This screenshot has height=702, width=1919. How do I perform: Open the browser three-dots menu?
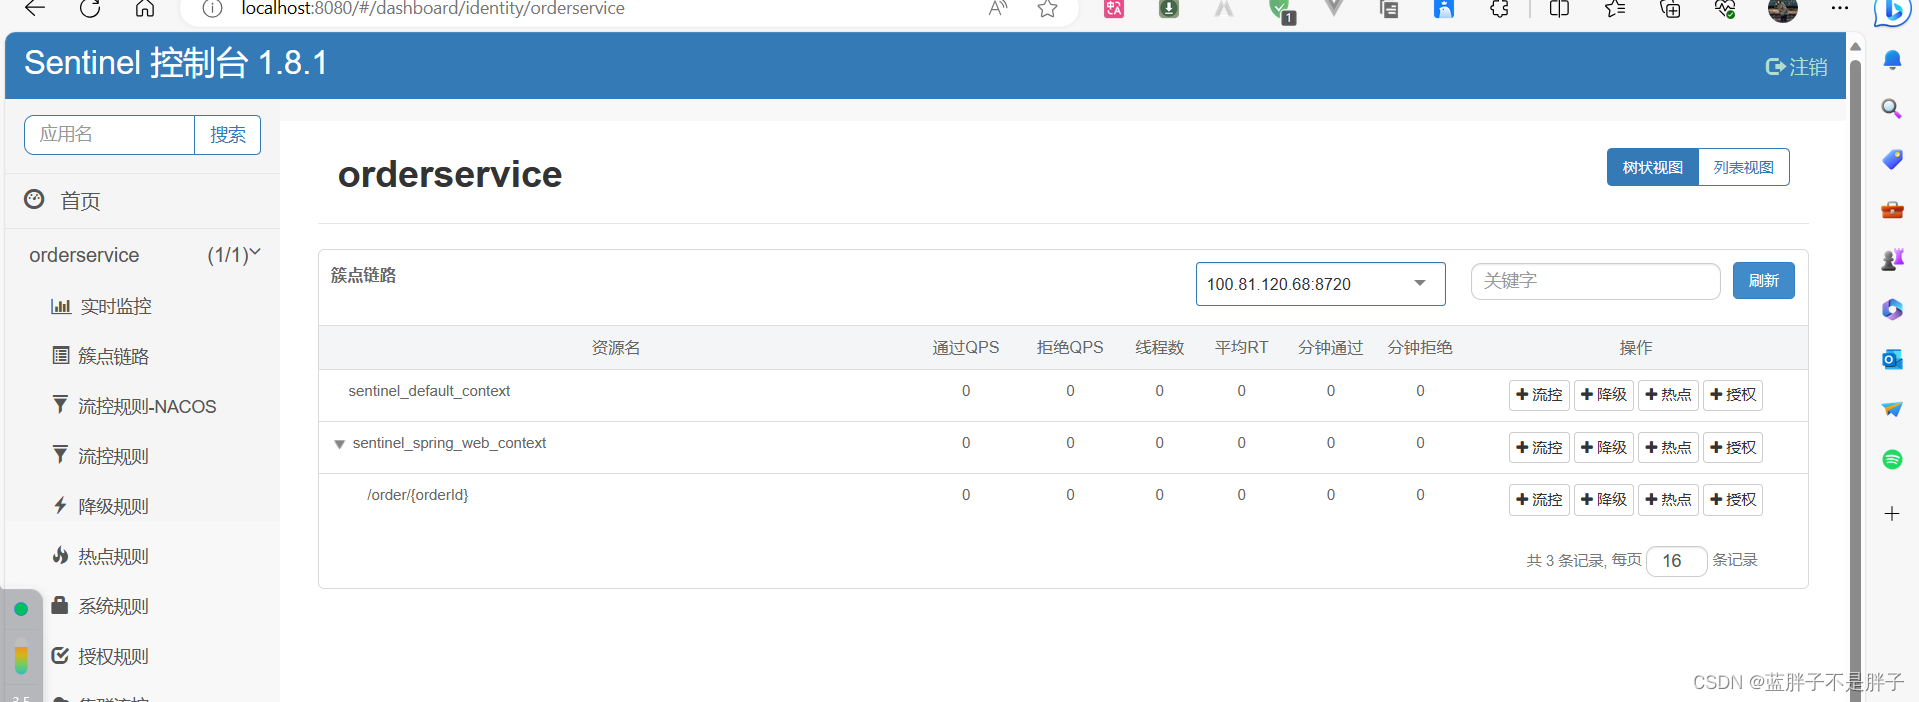[1840, 8]
